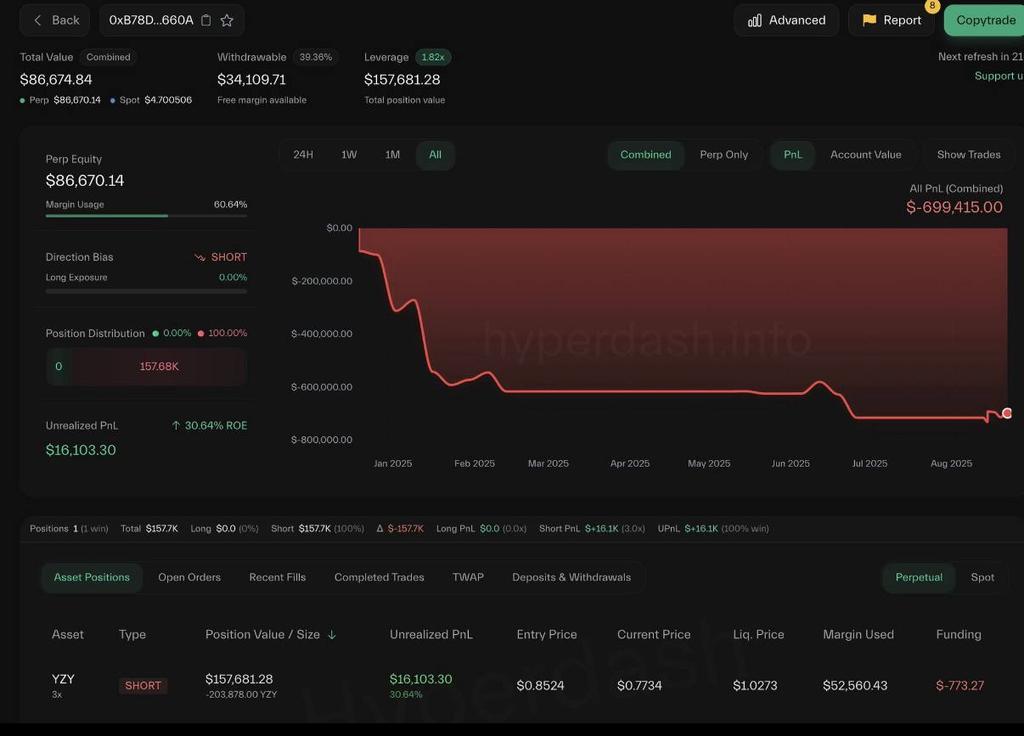The width and height of the screenshot is (1024, 736).
Task: Switch chart to Combined mode
Action: [645, 155]
